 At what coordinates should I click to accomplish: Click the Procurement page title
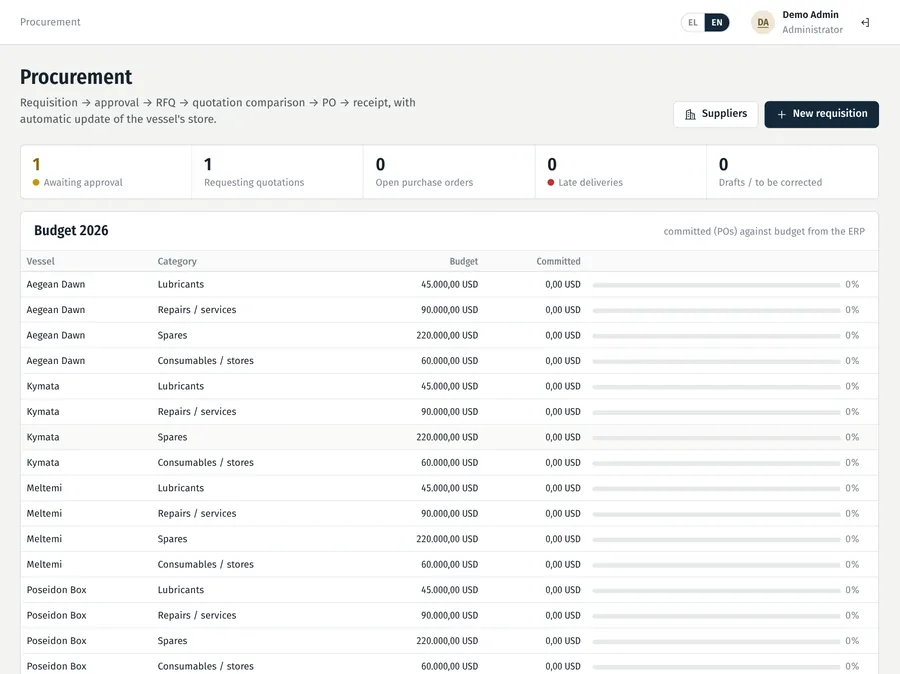(76, 77)
